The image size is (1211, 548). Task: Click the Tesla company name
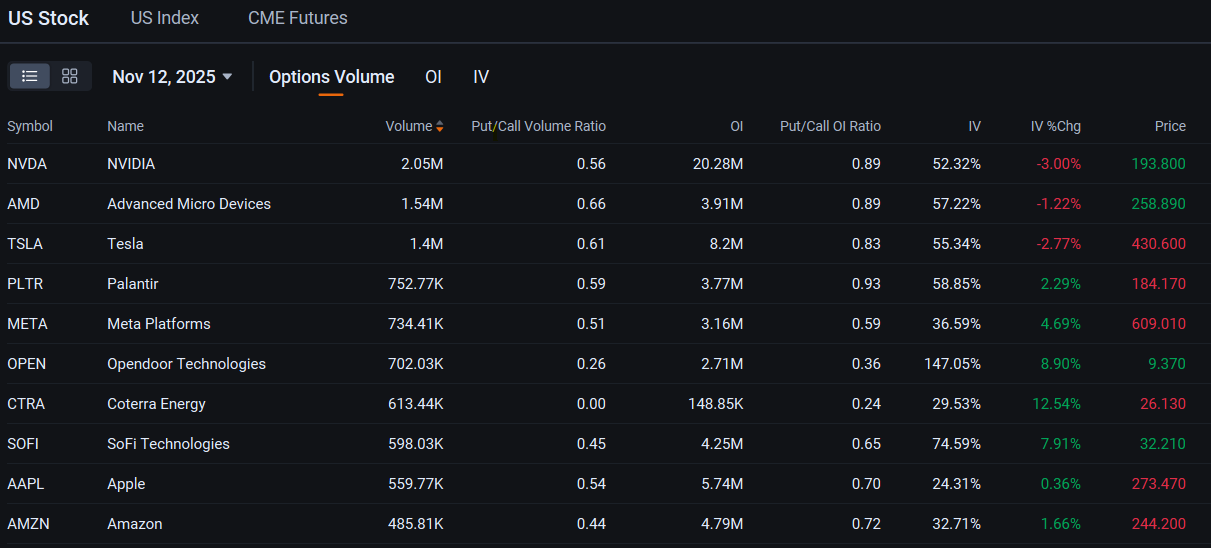point(125,244)
